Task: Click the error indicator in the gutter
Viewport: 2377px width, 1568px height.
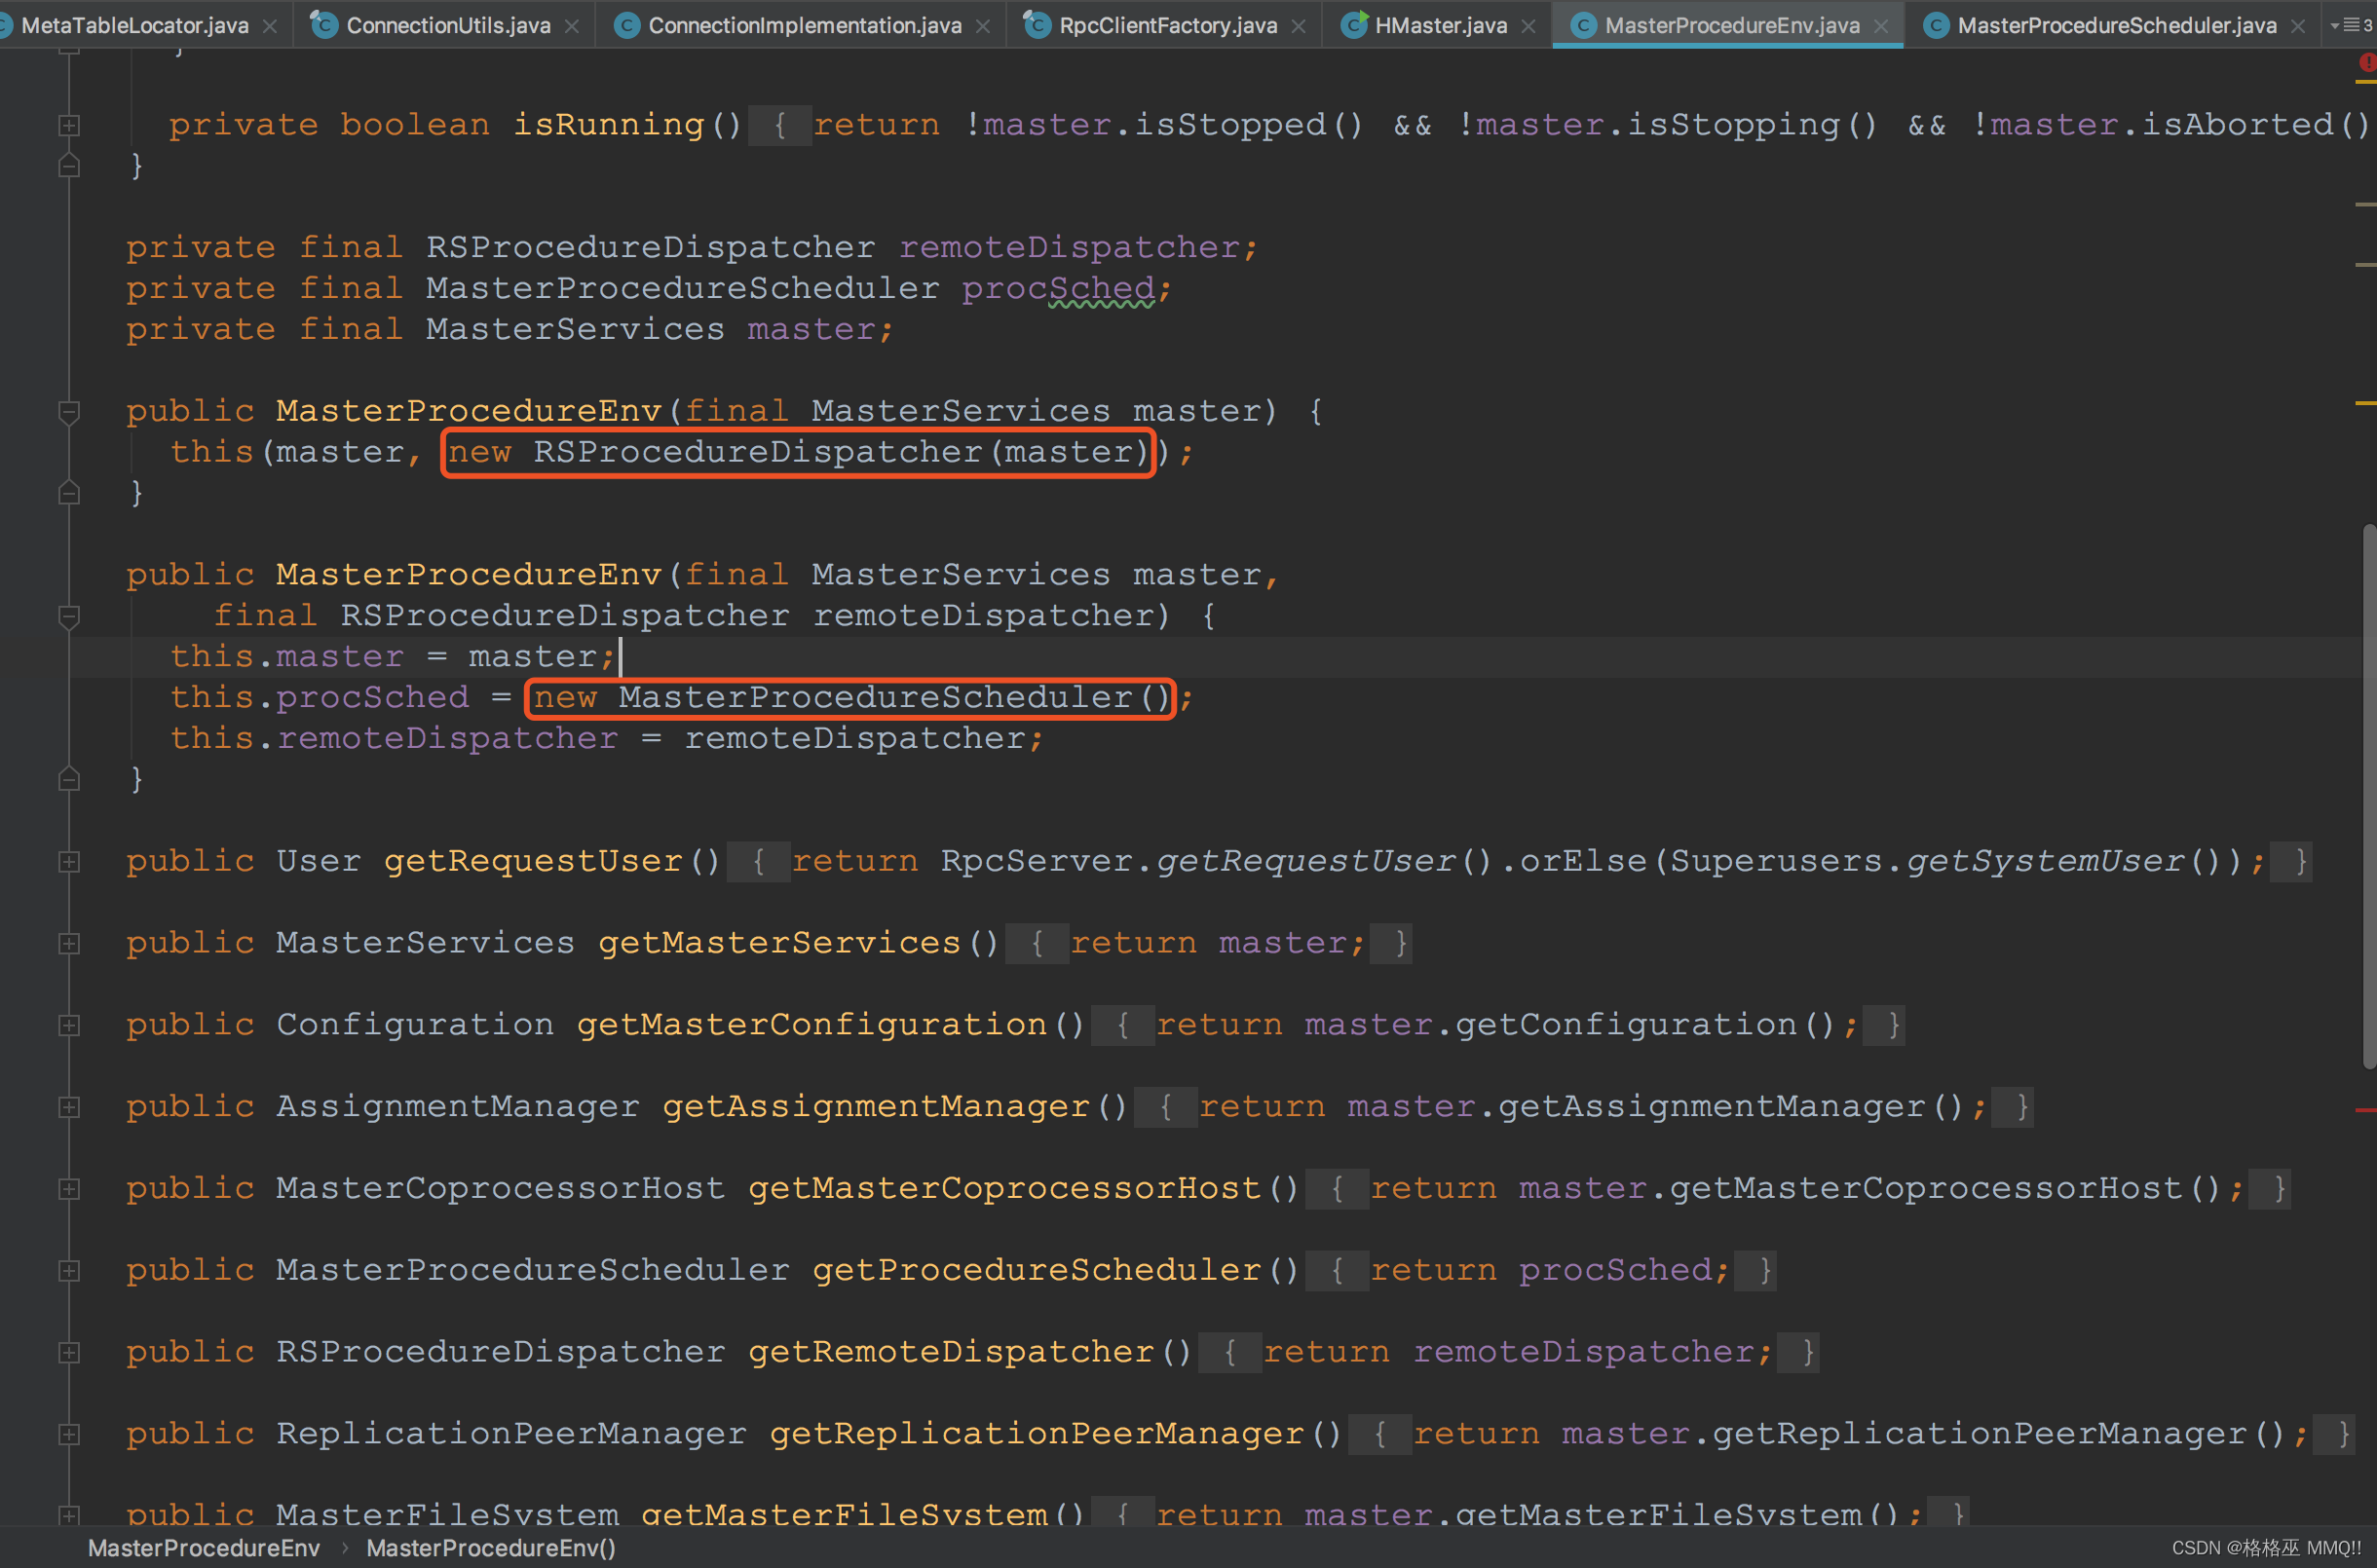Action: tap(2366, 63)
